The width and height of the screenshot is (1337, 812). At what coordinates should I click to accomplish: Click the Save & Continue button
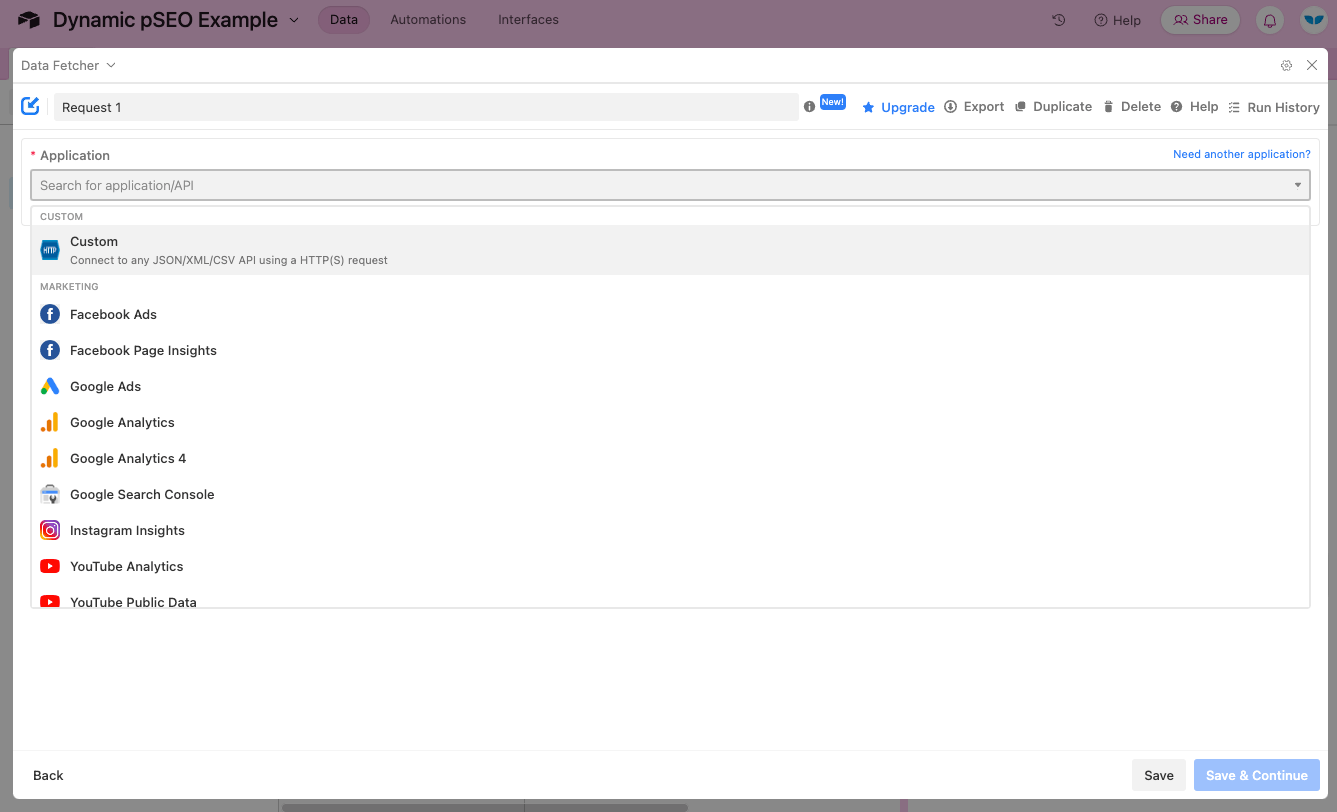pos(1257,775)
